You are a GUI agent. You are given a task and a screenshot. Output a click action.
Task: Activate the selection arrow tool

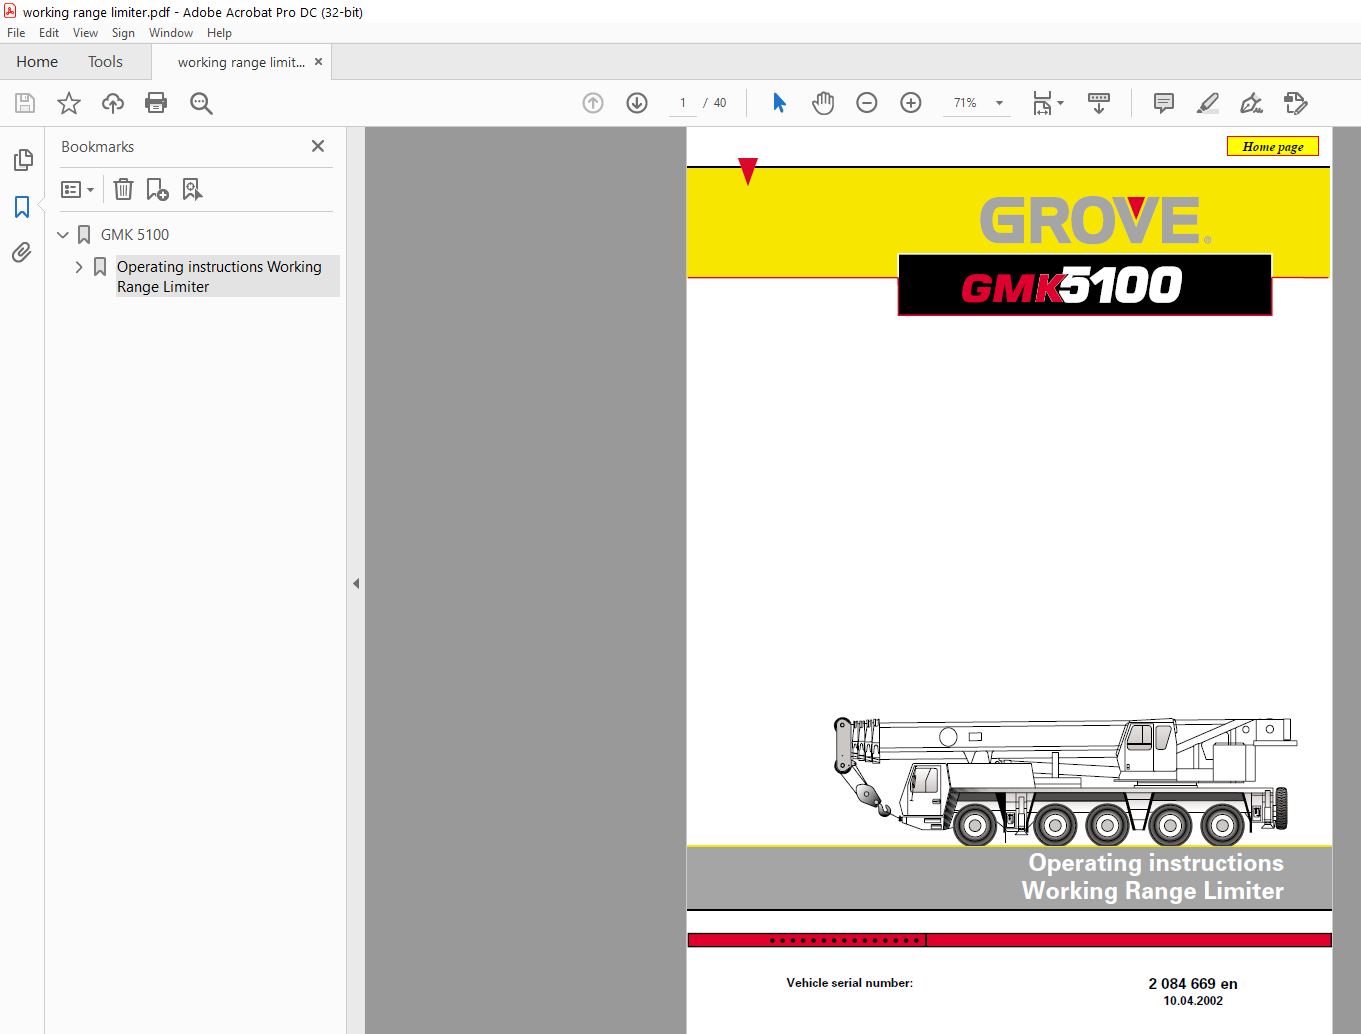click(x=780, y=103)
